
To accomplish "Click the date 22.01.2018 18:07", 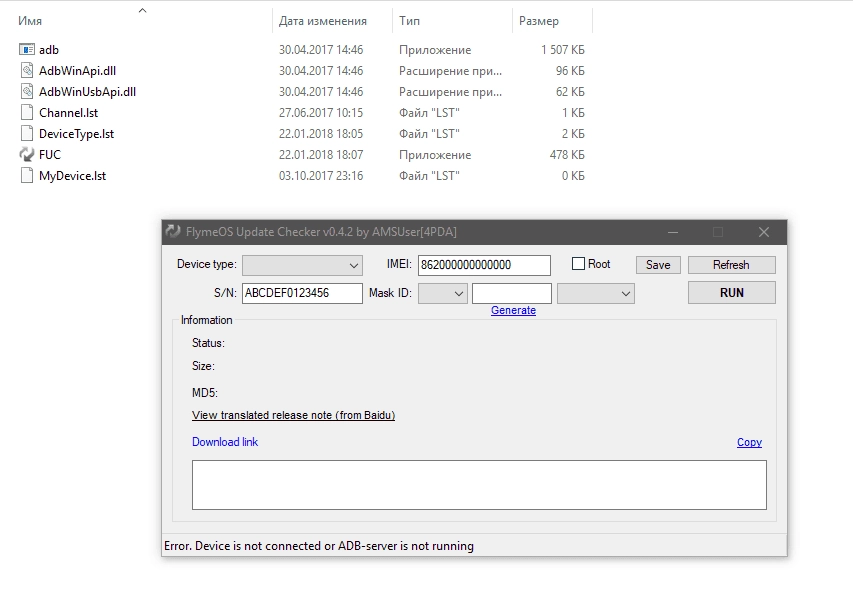I will coord(321,154).
